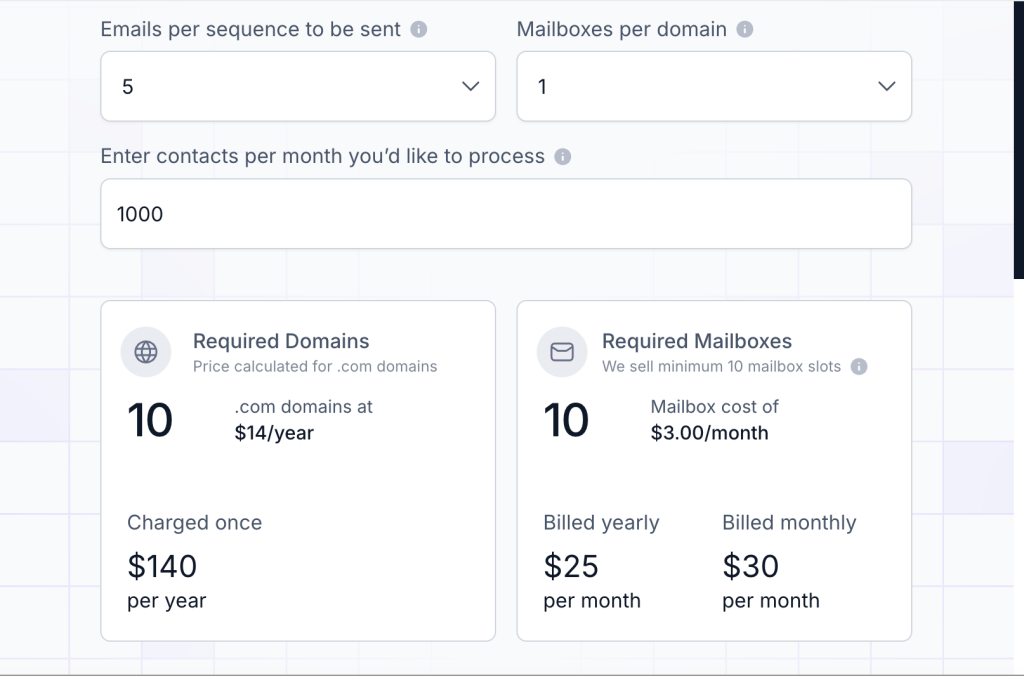Click the Required Mailboxes card heading
The height and width of the screenshot is (676, 1024).
[695, 341]
